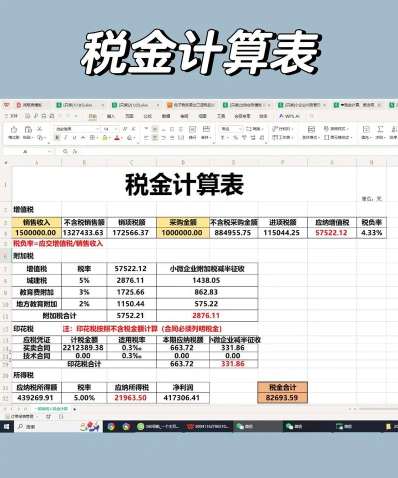Click the WPS taskbar item
The image size is (398, 478).
tap(208, 426)
